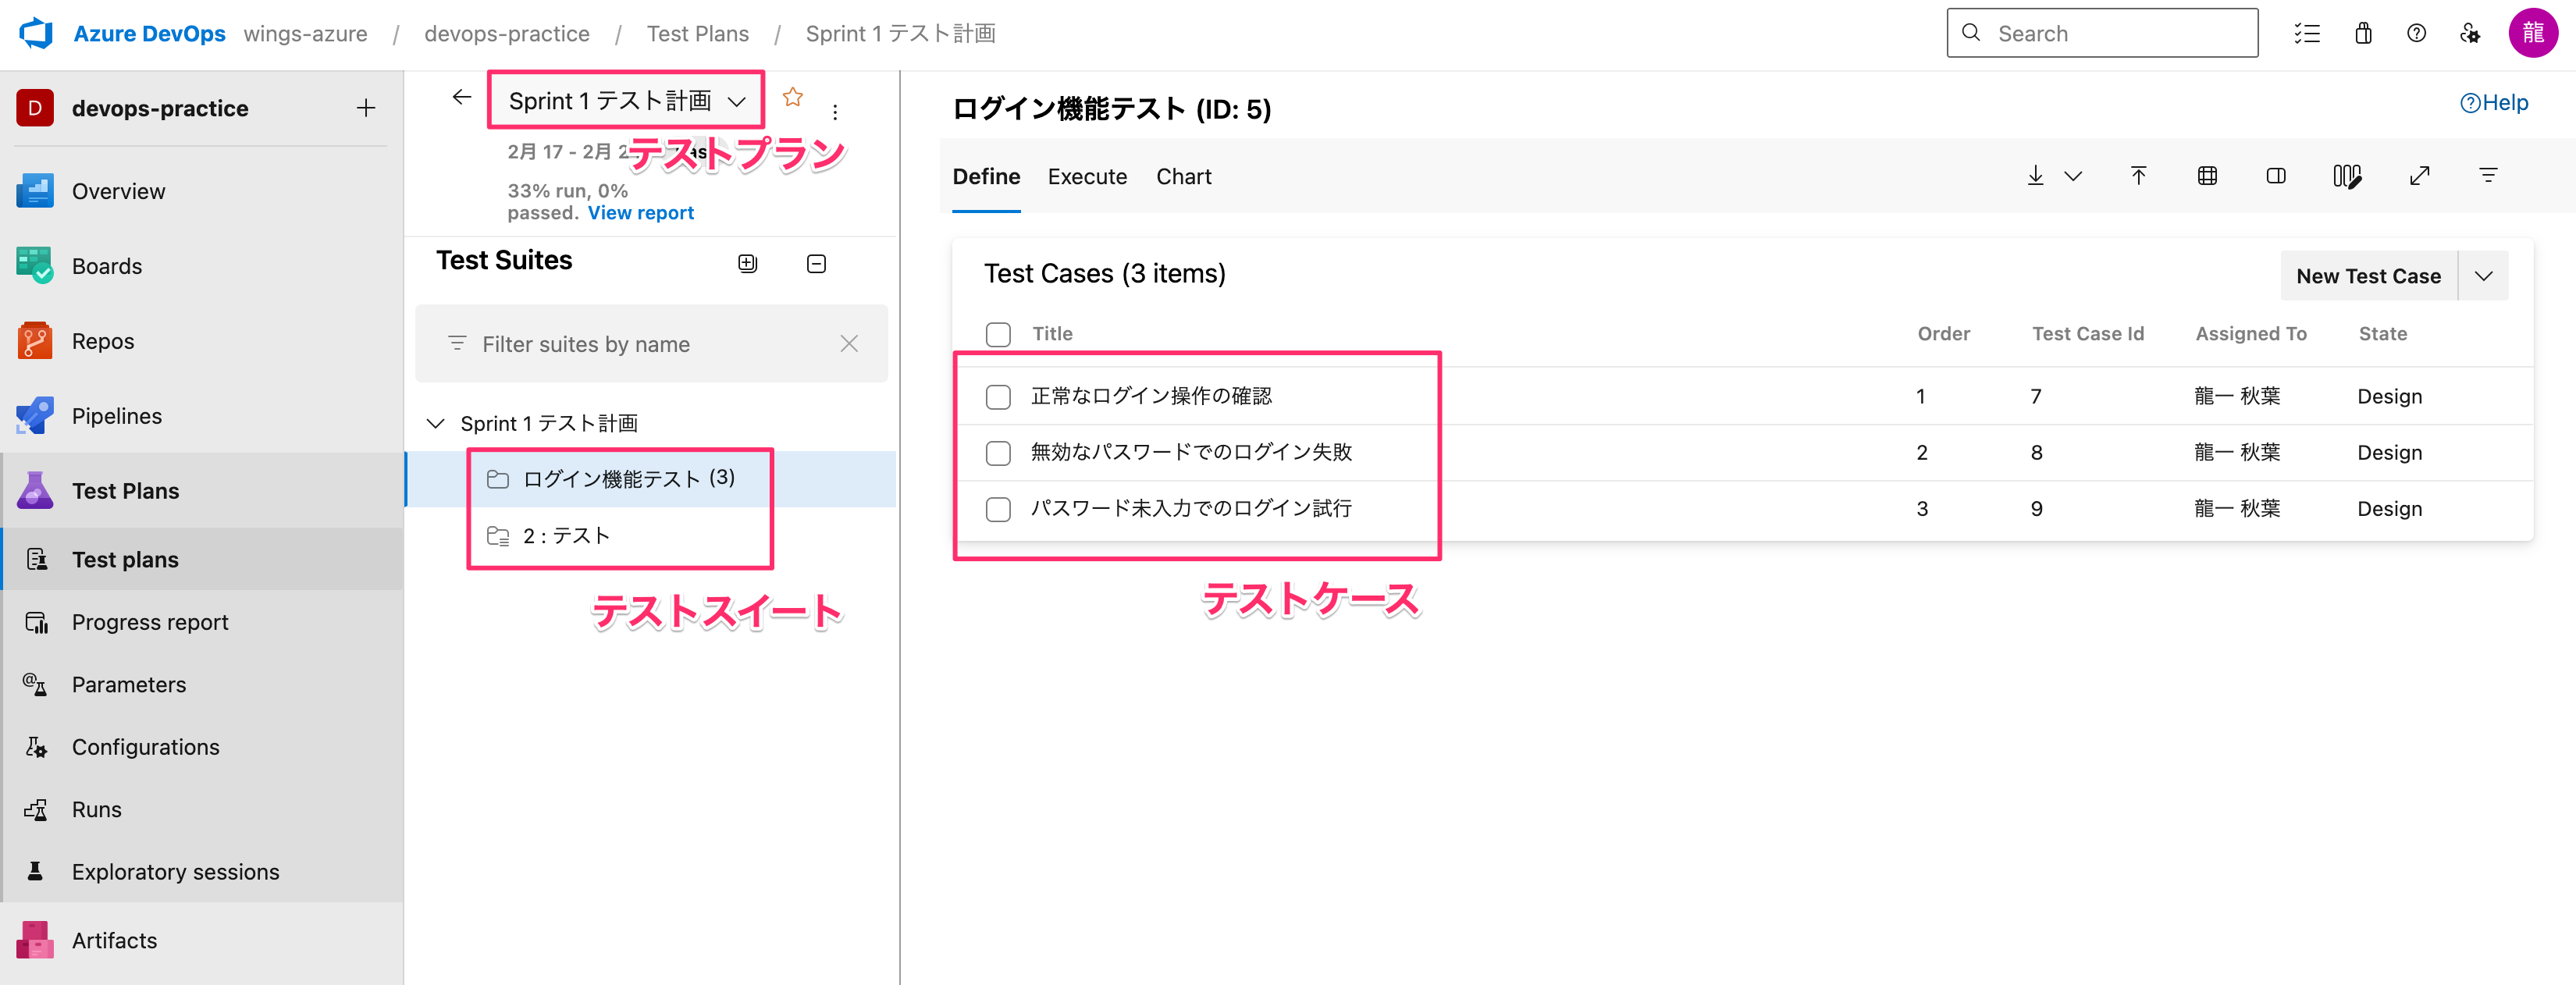Tick the checkbox for test case 8
This screenshot has height=985, width=2576.
(998, 453)
